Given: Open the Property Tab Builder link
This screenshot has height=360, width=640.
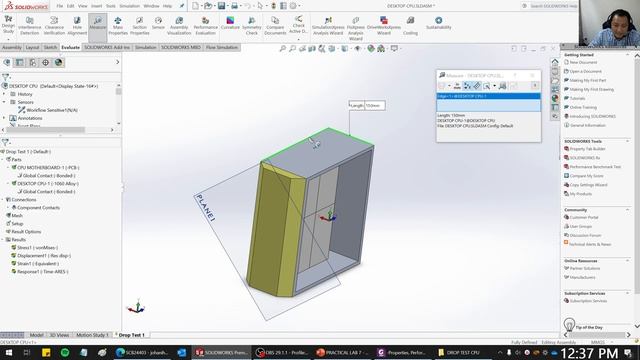Looking at the screenshot, I should 587,149.
